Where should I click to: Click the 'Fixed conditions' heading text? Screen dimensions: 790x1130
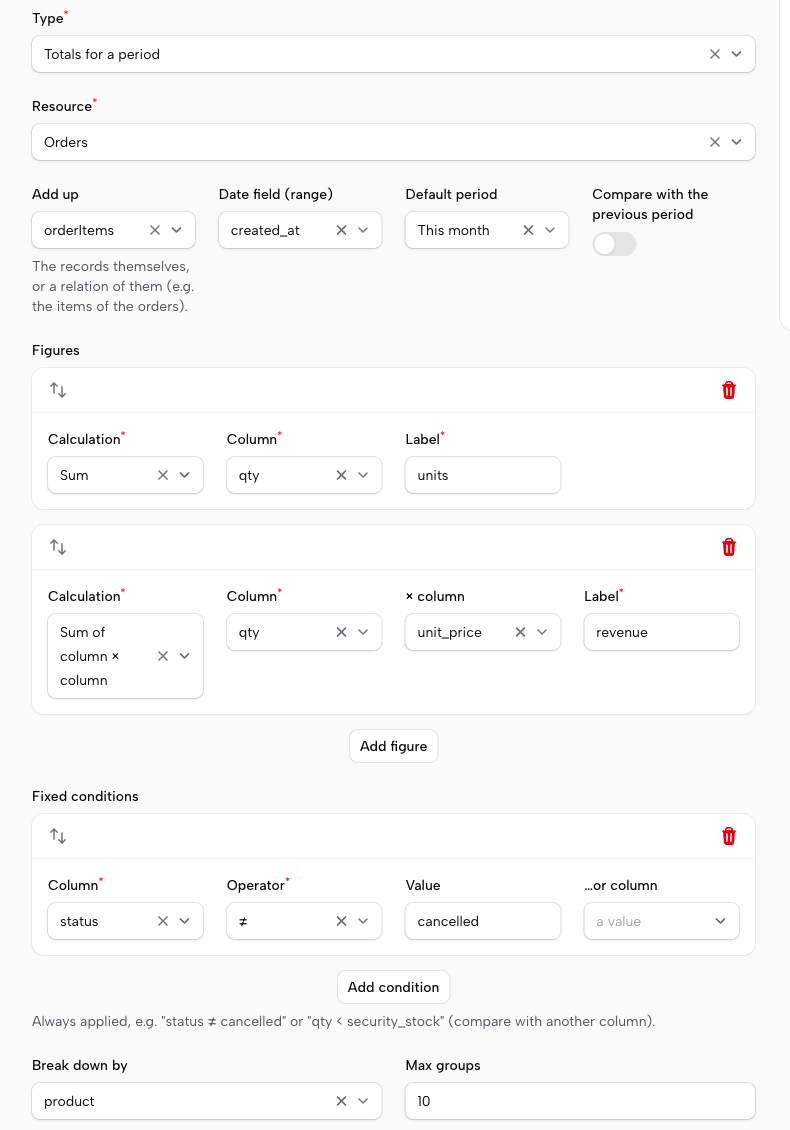(85, 796)
